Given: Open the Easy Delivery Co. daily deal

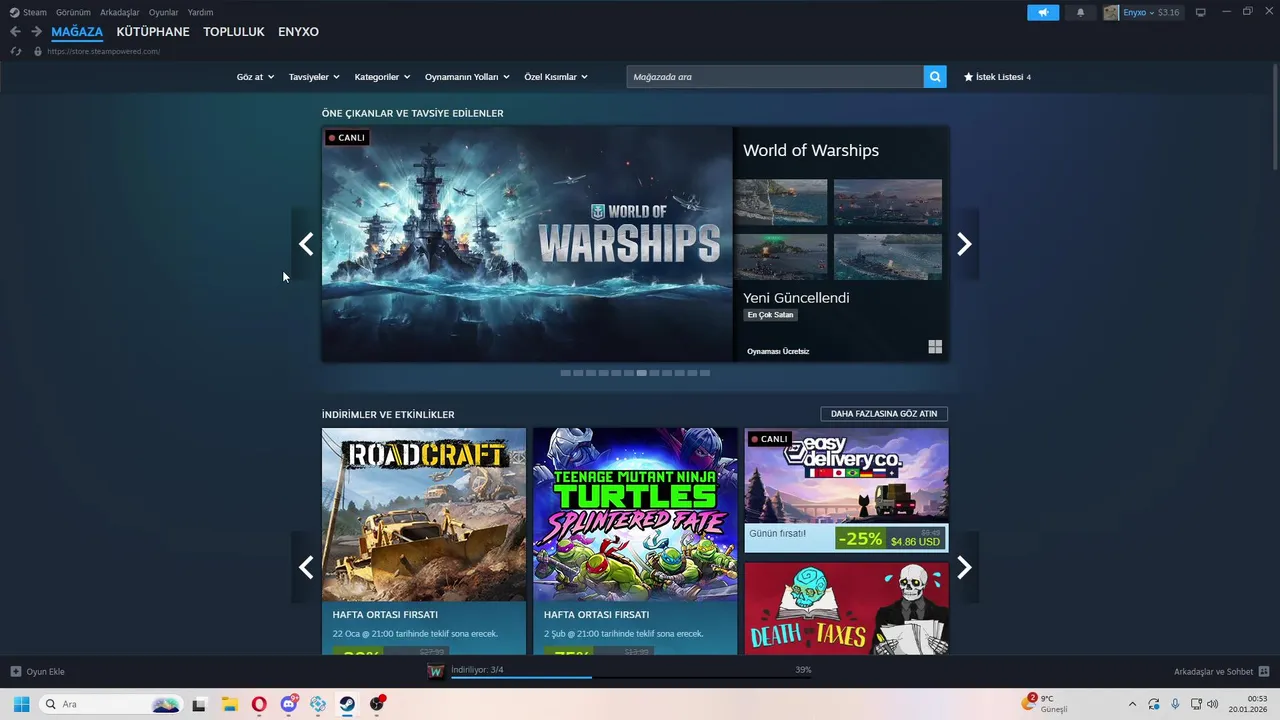Looking at the screenshot, I should [x=846, y=490].
